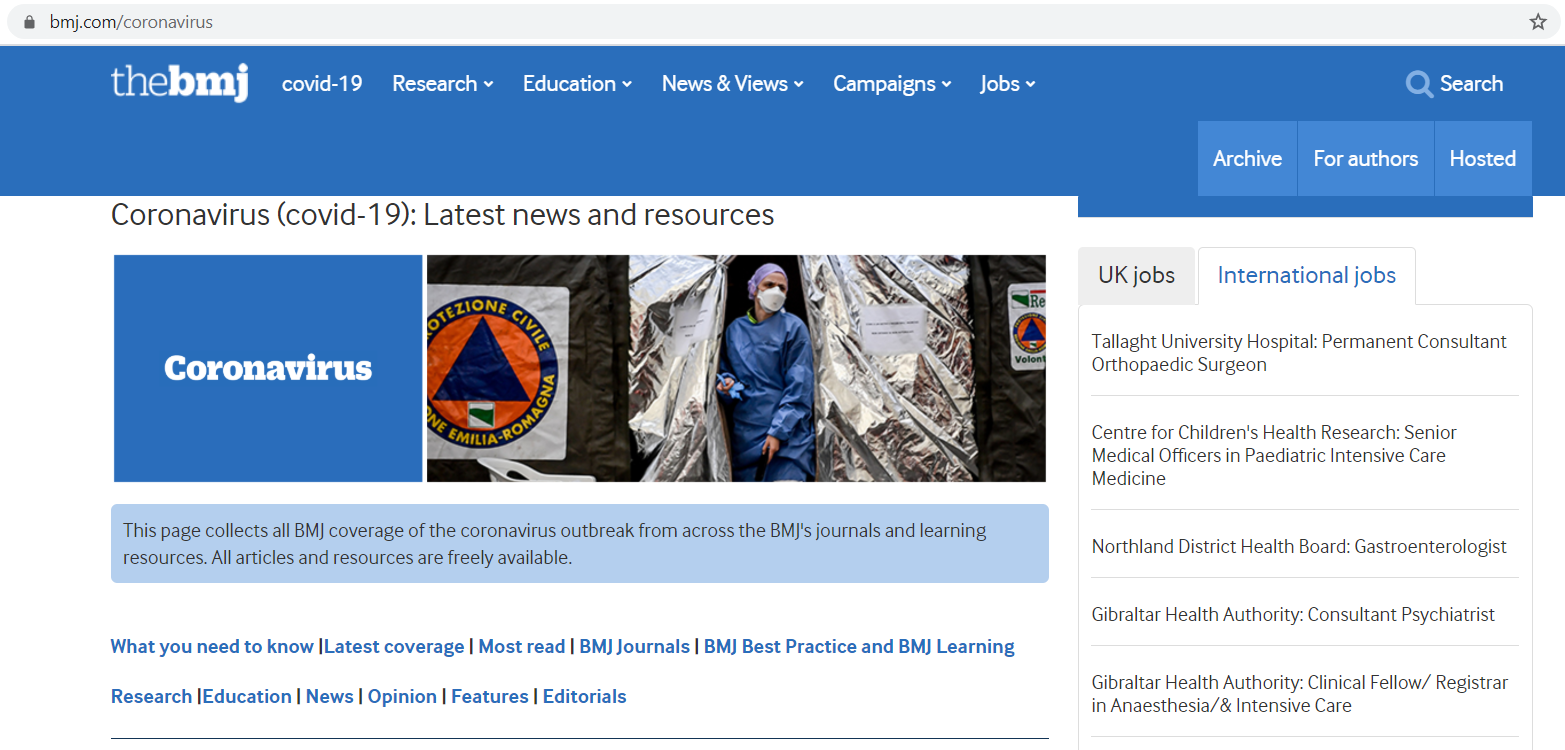The height and width of the screenshot is (750, 1565).
Task: Open Northland District Health Board Gastroenterologist job
Action: (x=1299, y=547)
